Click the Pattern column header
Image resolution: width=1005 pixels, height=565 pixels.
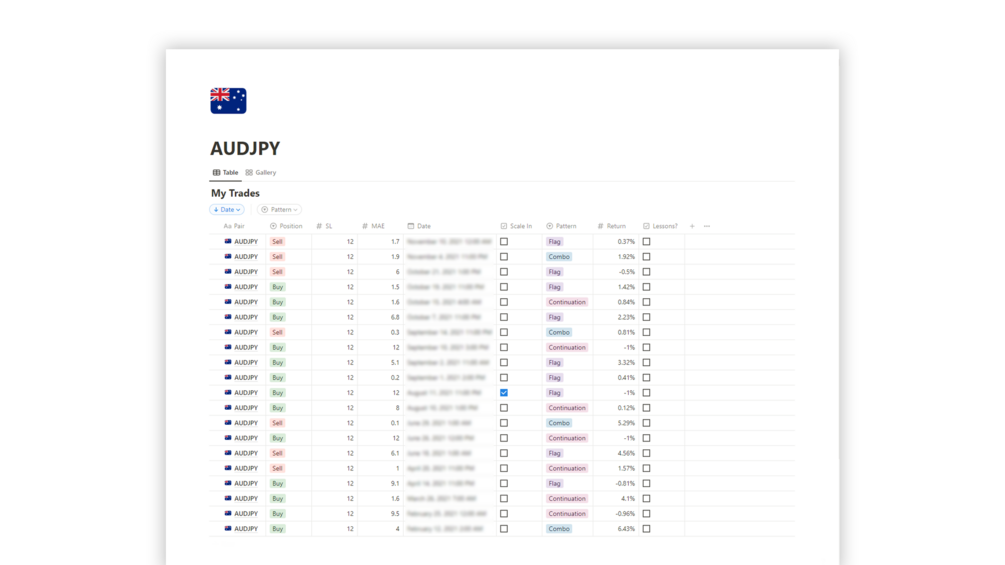(561, 226)
